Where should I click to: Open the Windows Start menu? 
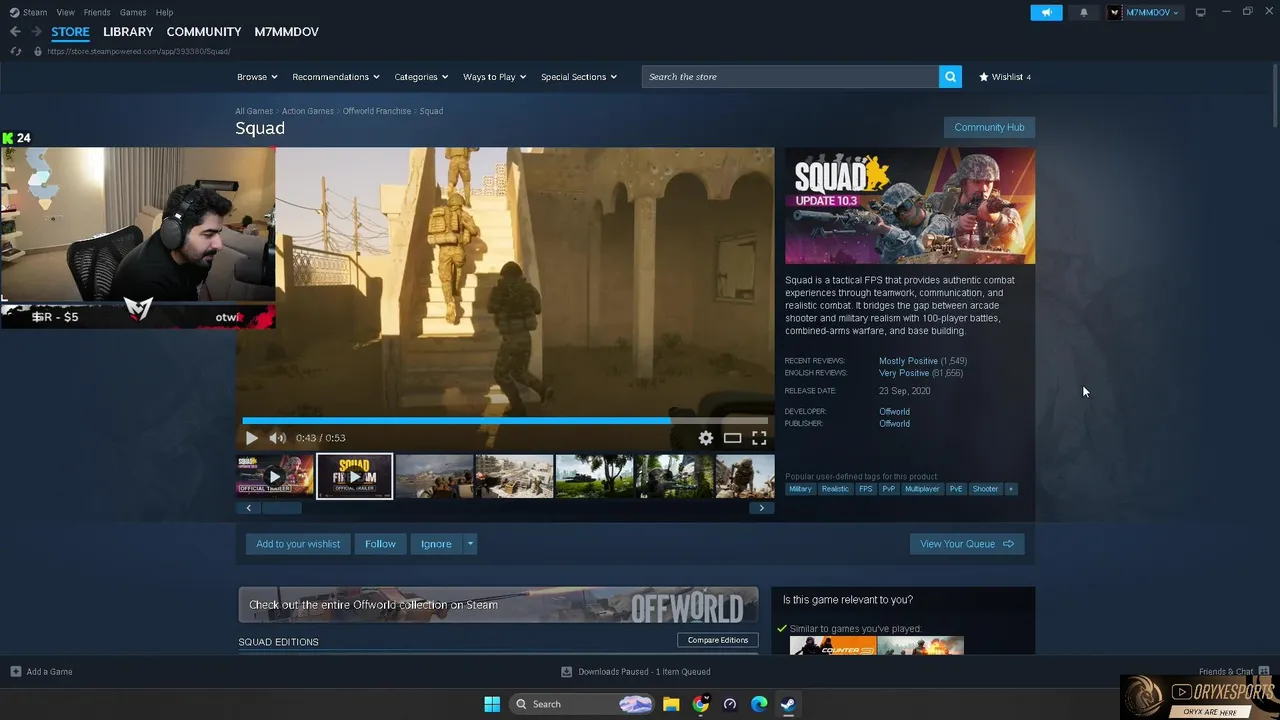pyautogui.click(x=492, y=704)
